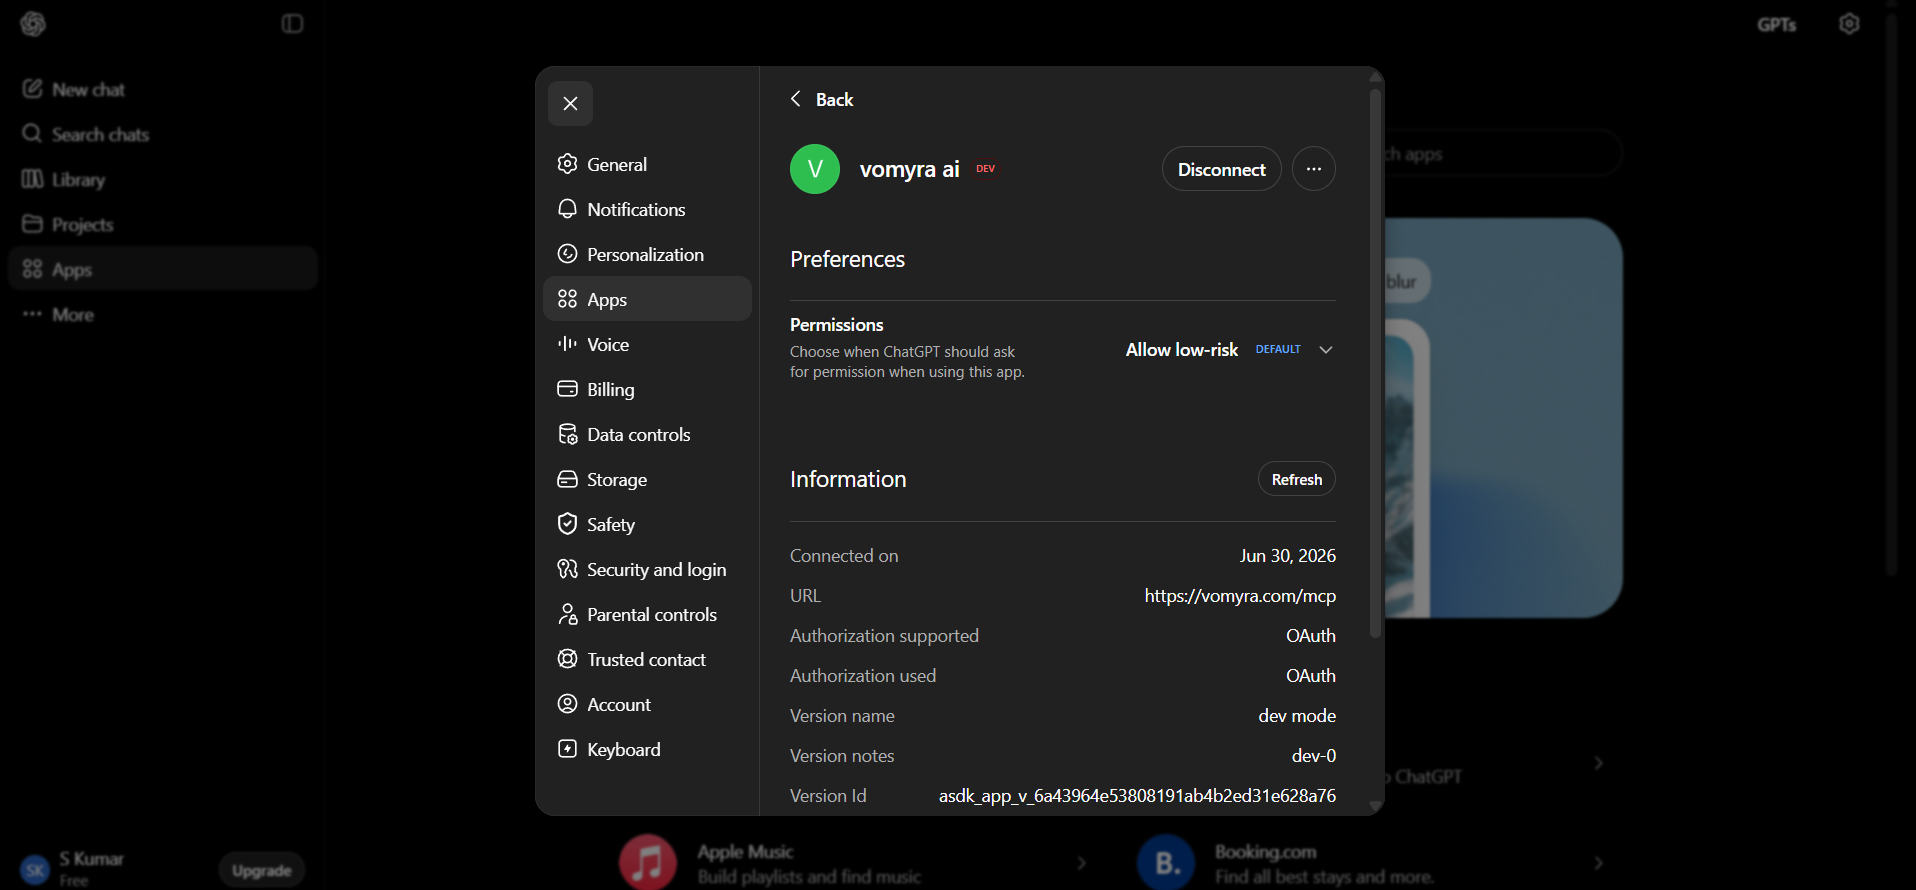Image resolution: width=1916 pixels, height=890 pixels.
Task: Click the S Kumar profile name
Action: [x=91, y=859]
